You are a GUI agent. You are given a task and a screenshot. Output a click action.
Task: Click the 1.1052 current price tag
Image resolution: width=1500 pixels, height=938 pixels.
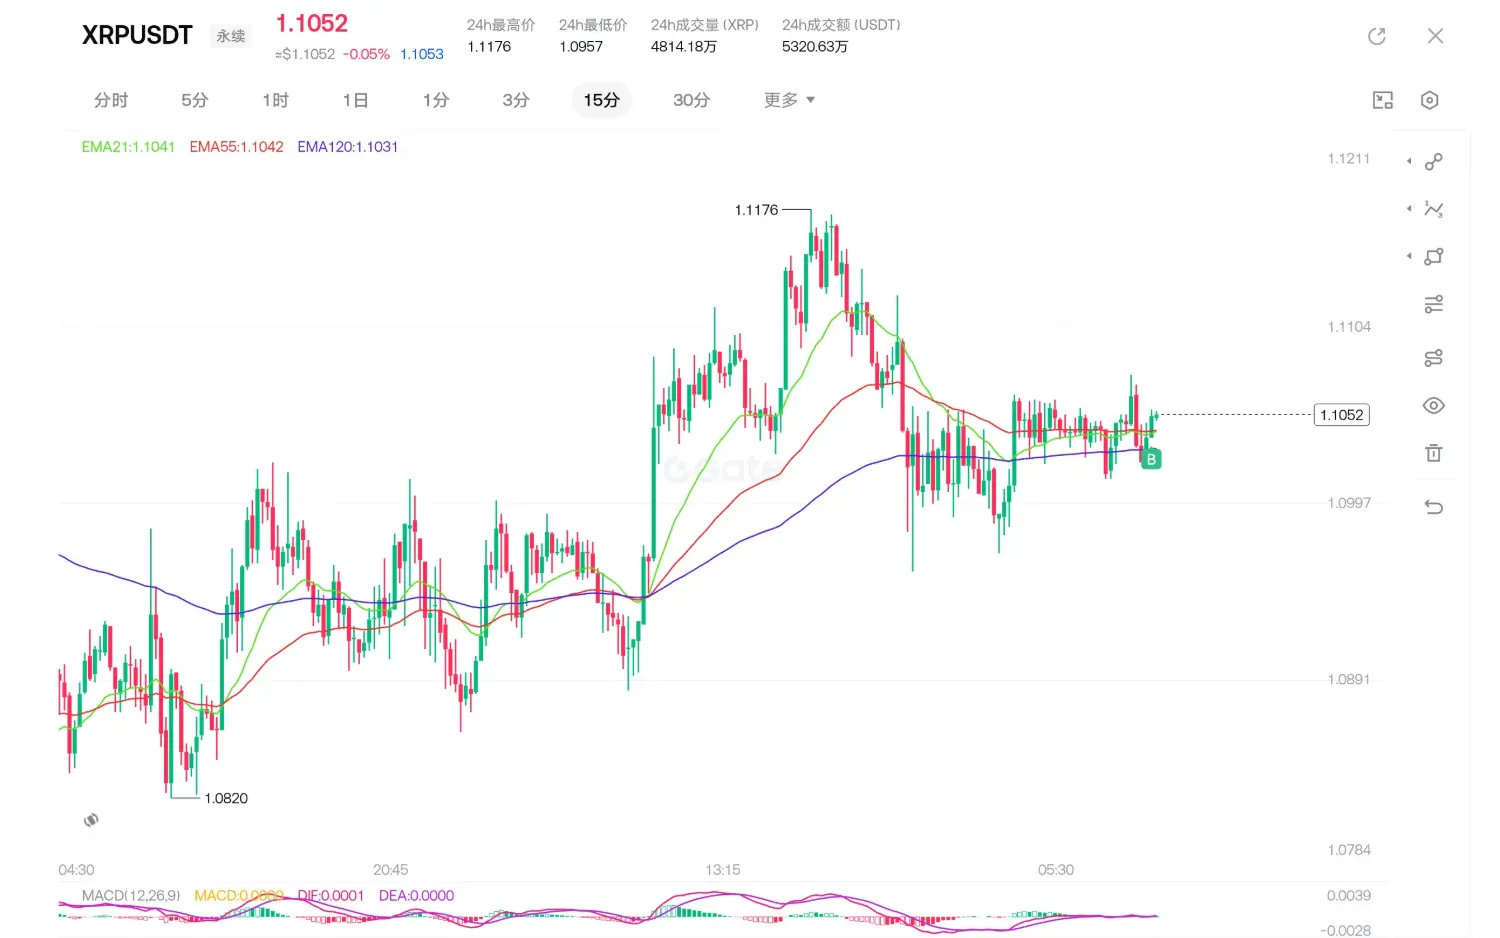click(1341, 415)
